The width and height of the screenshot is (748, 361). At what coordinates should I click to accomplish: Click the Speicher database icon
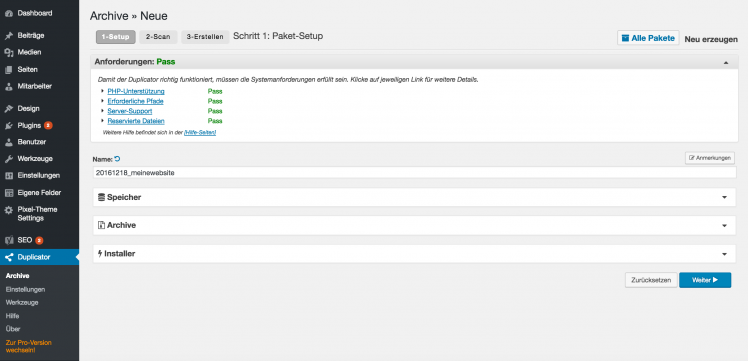pos(101,197)
